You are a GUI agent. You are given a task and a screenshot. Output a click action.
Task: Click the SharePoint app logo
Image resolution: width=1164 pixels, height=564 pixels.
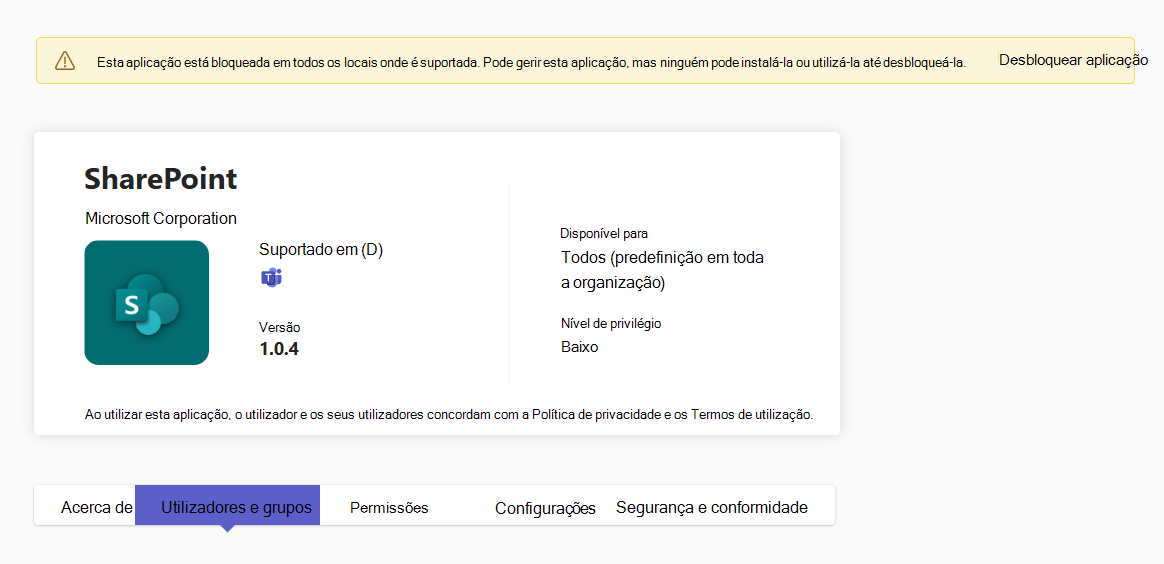click(147, 303)
